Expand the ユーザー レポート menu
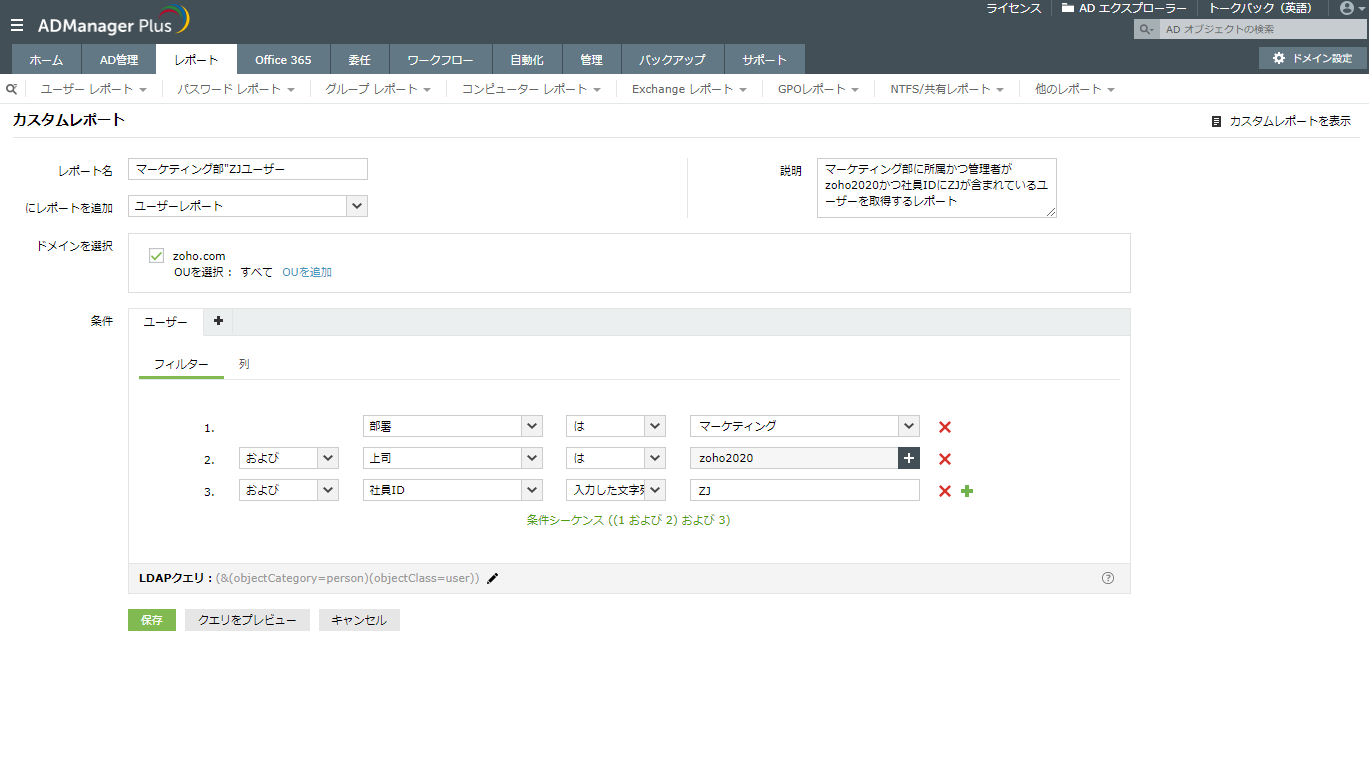The height and width of the screenshot is (774, 1369). [94, 89]
